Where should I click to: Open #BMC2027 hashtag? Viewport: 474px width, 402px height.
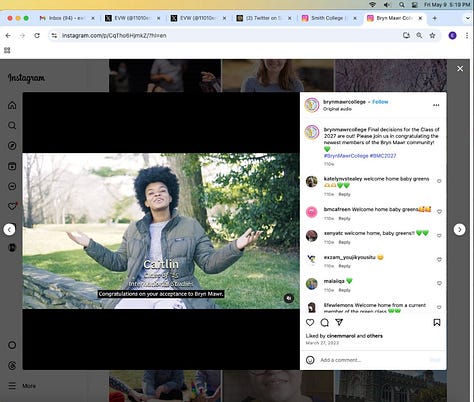pos(383,156)
